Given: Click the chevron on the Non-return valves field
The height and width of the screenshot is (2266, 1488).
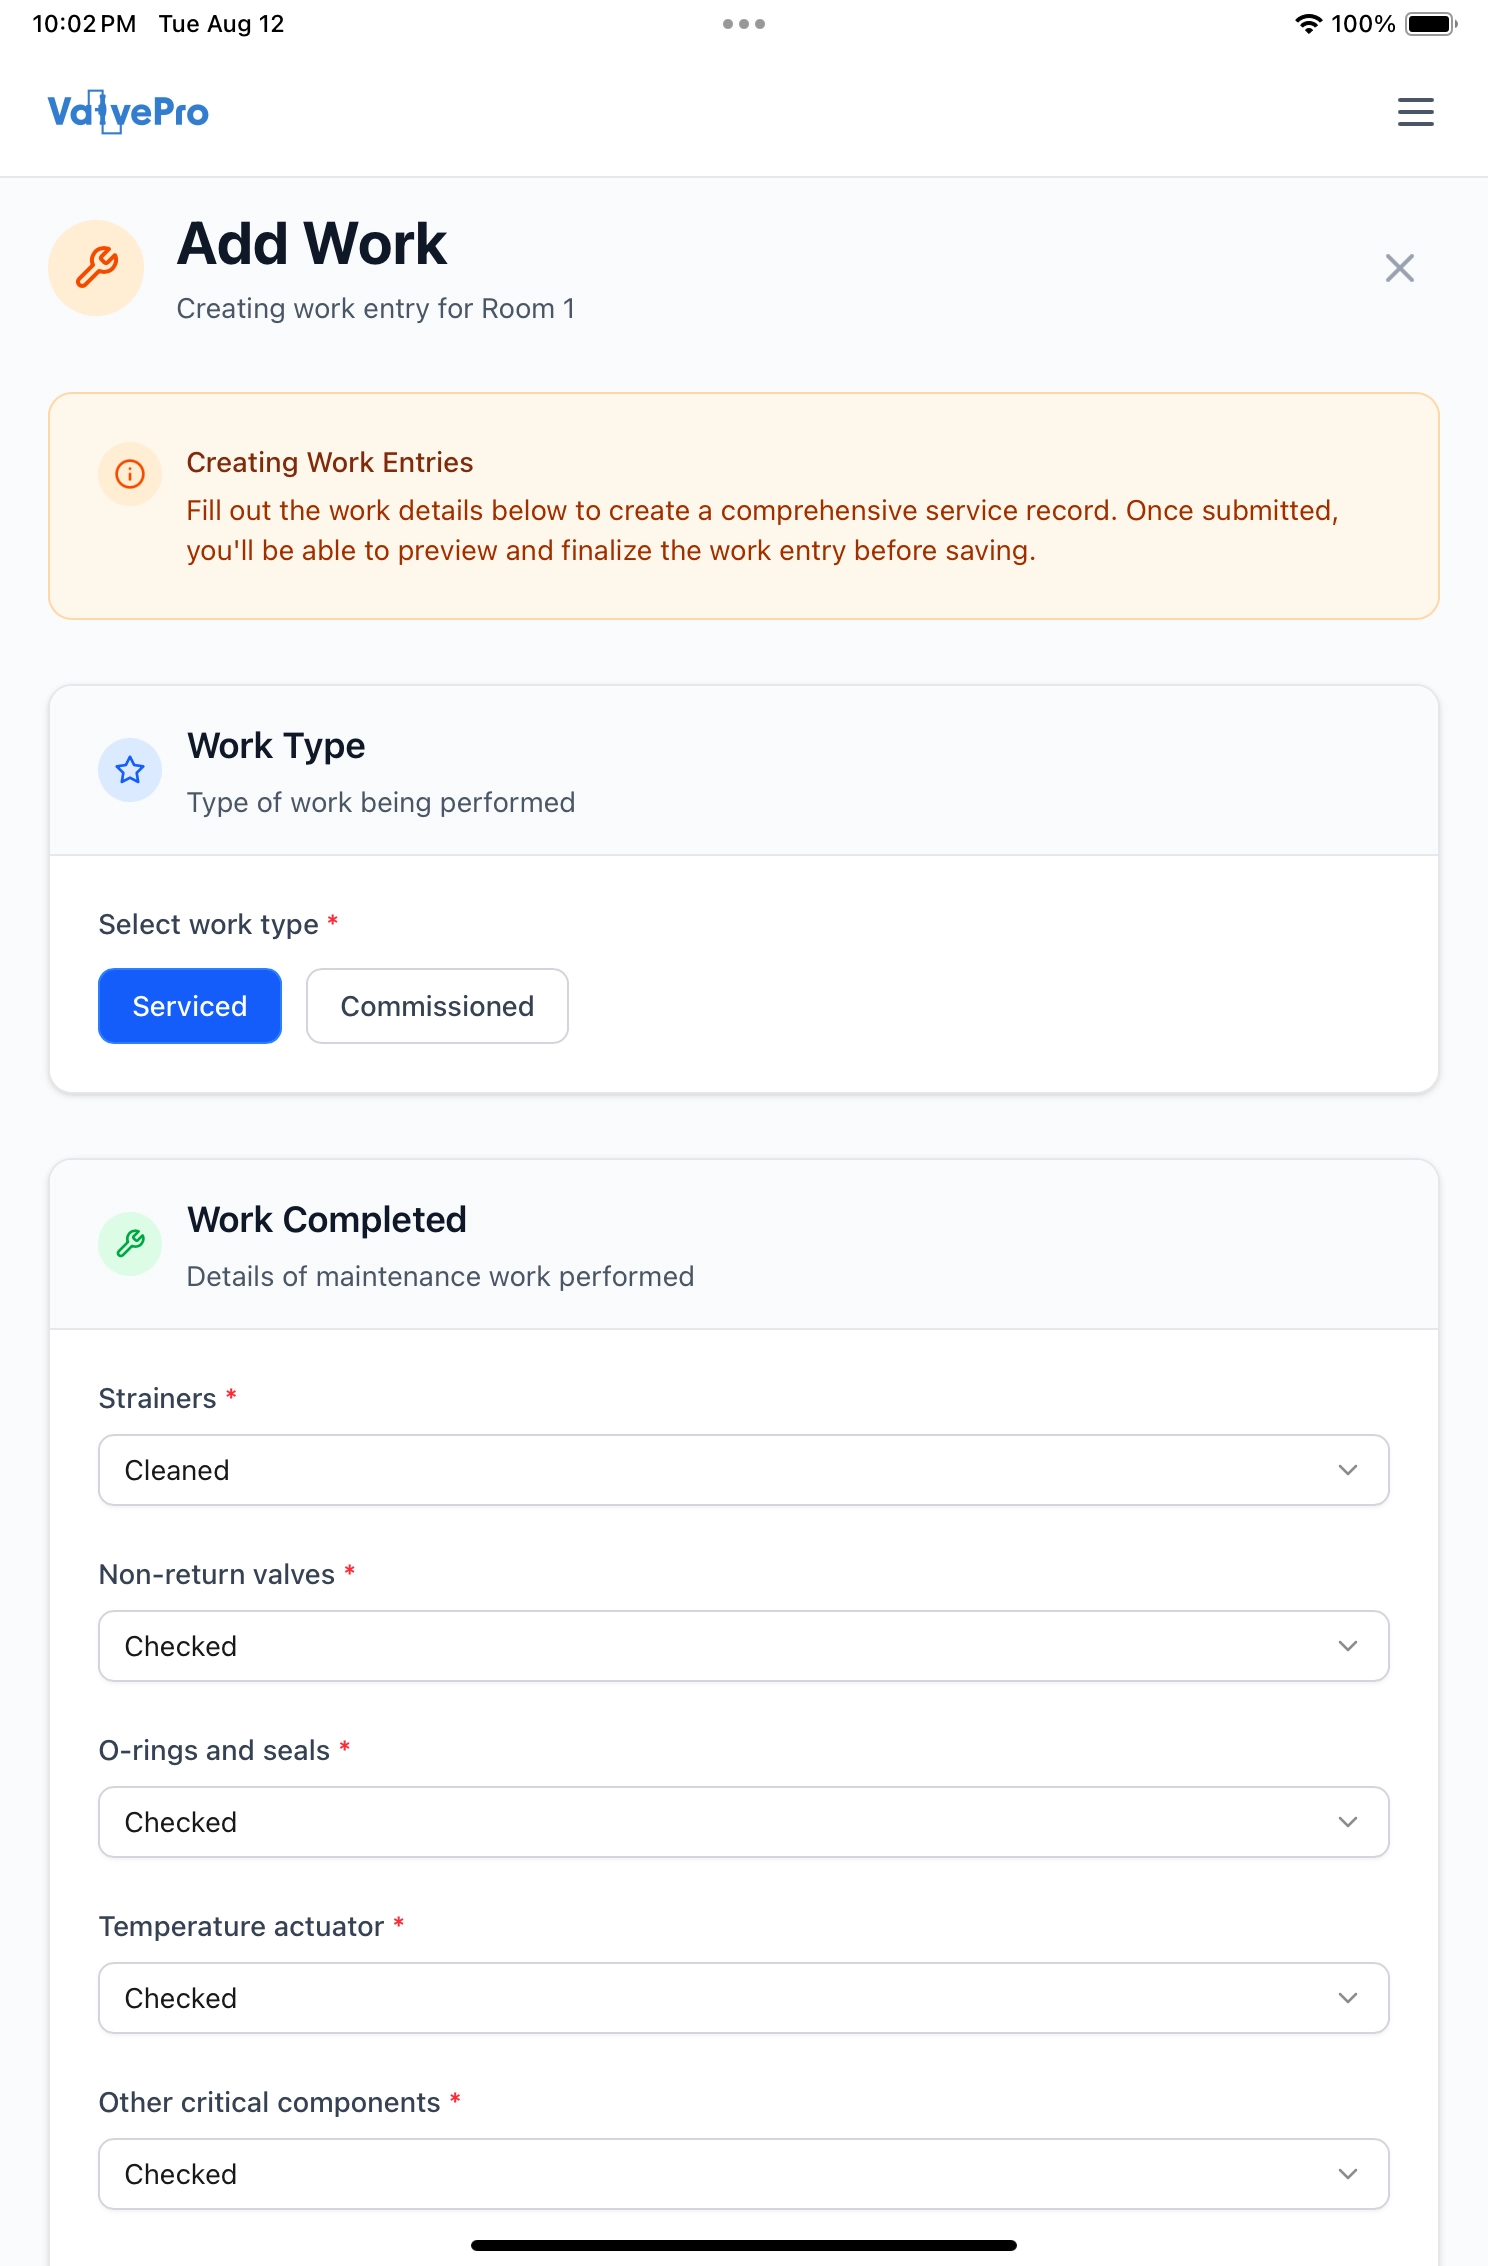Looking at the screenshot, I should [1348, 1646].
